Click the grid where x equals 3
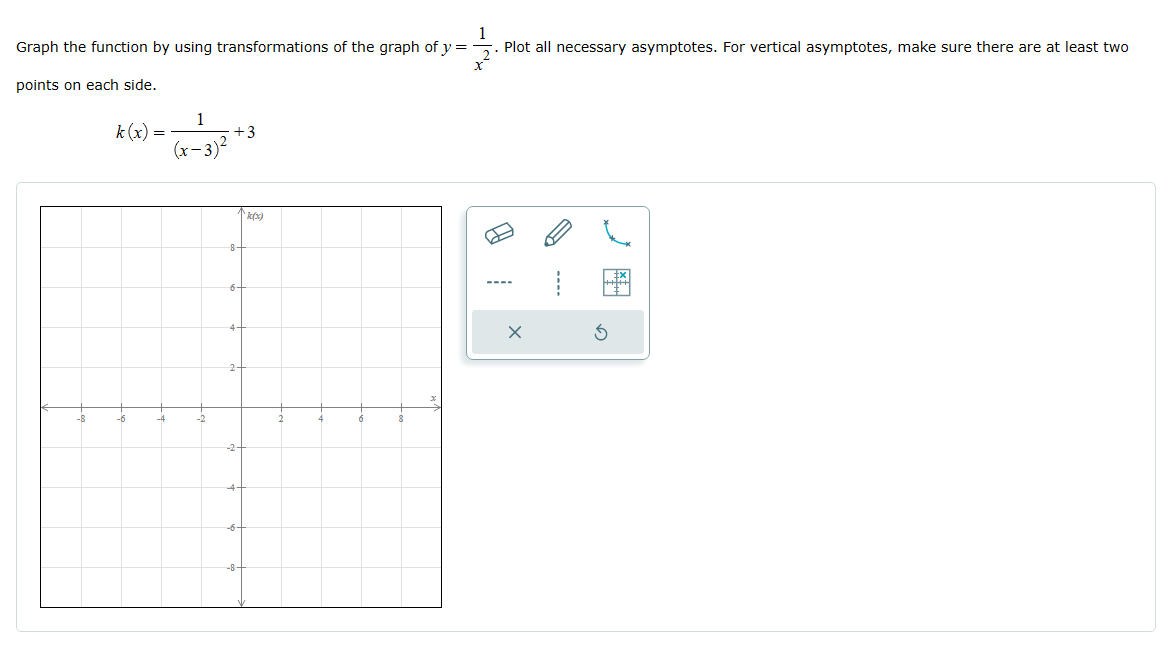1165x671 pixels. [301, 407]
